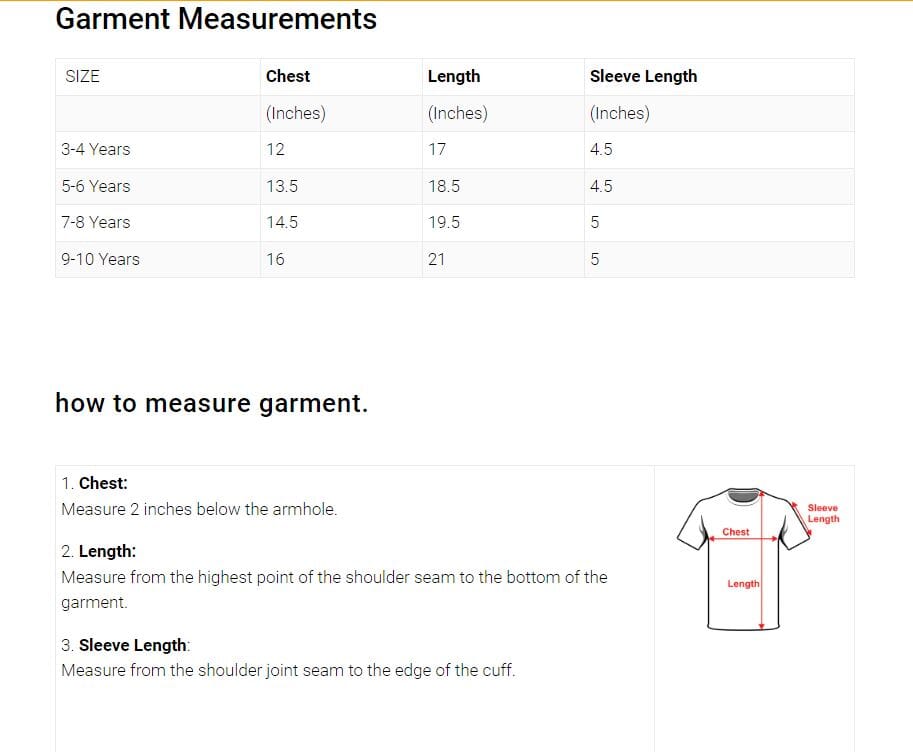Click the 21 length value for 9-10 Years
This screenshot has height=752, width=913.
tap(436, 259)
